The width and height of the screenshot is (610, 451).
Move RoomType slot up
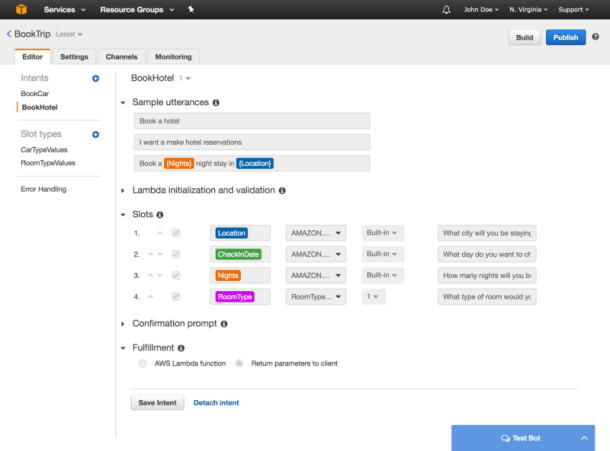tap(151, 297)
